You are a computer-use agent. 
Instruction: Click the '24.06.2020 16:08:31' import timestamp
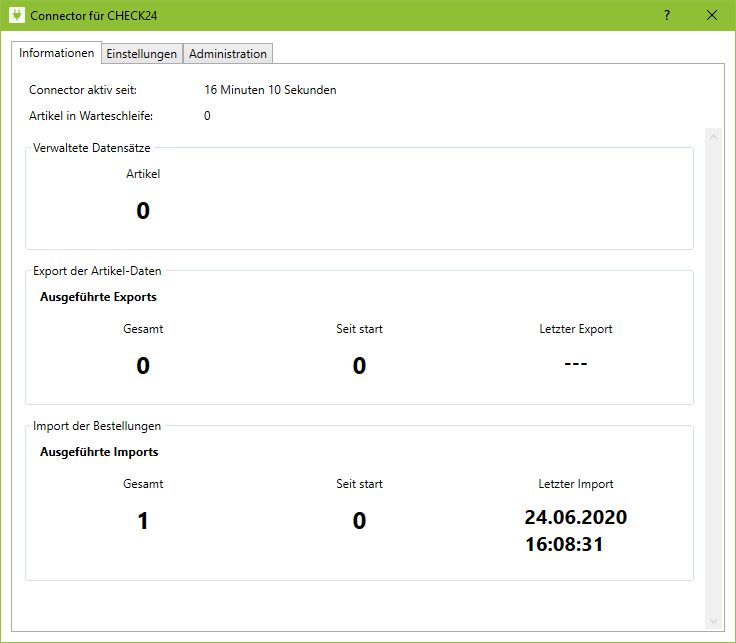click(576, 531)
